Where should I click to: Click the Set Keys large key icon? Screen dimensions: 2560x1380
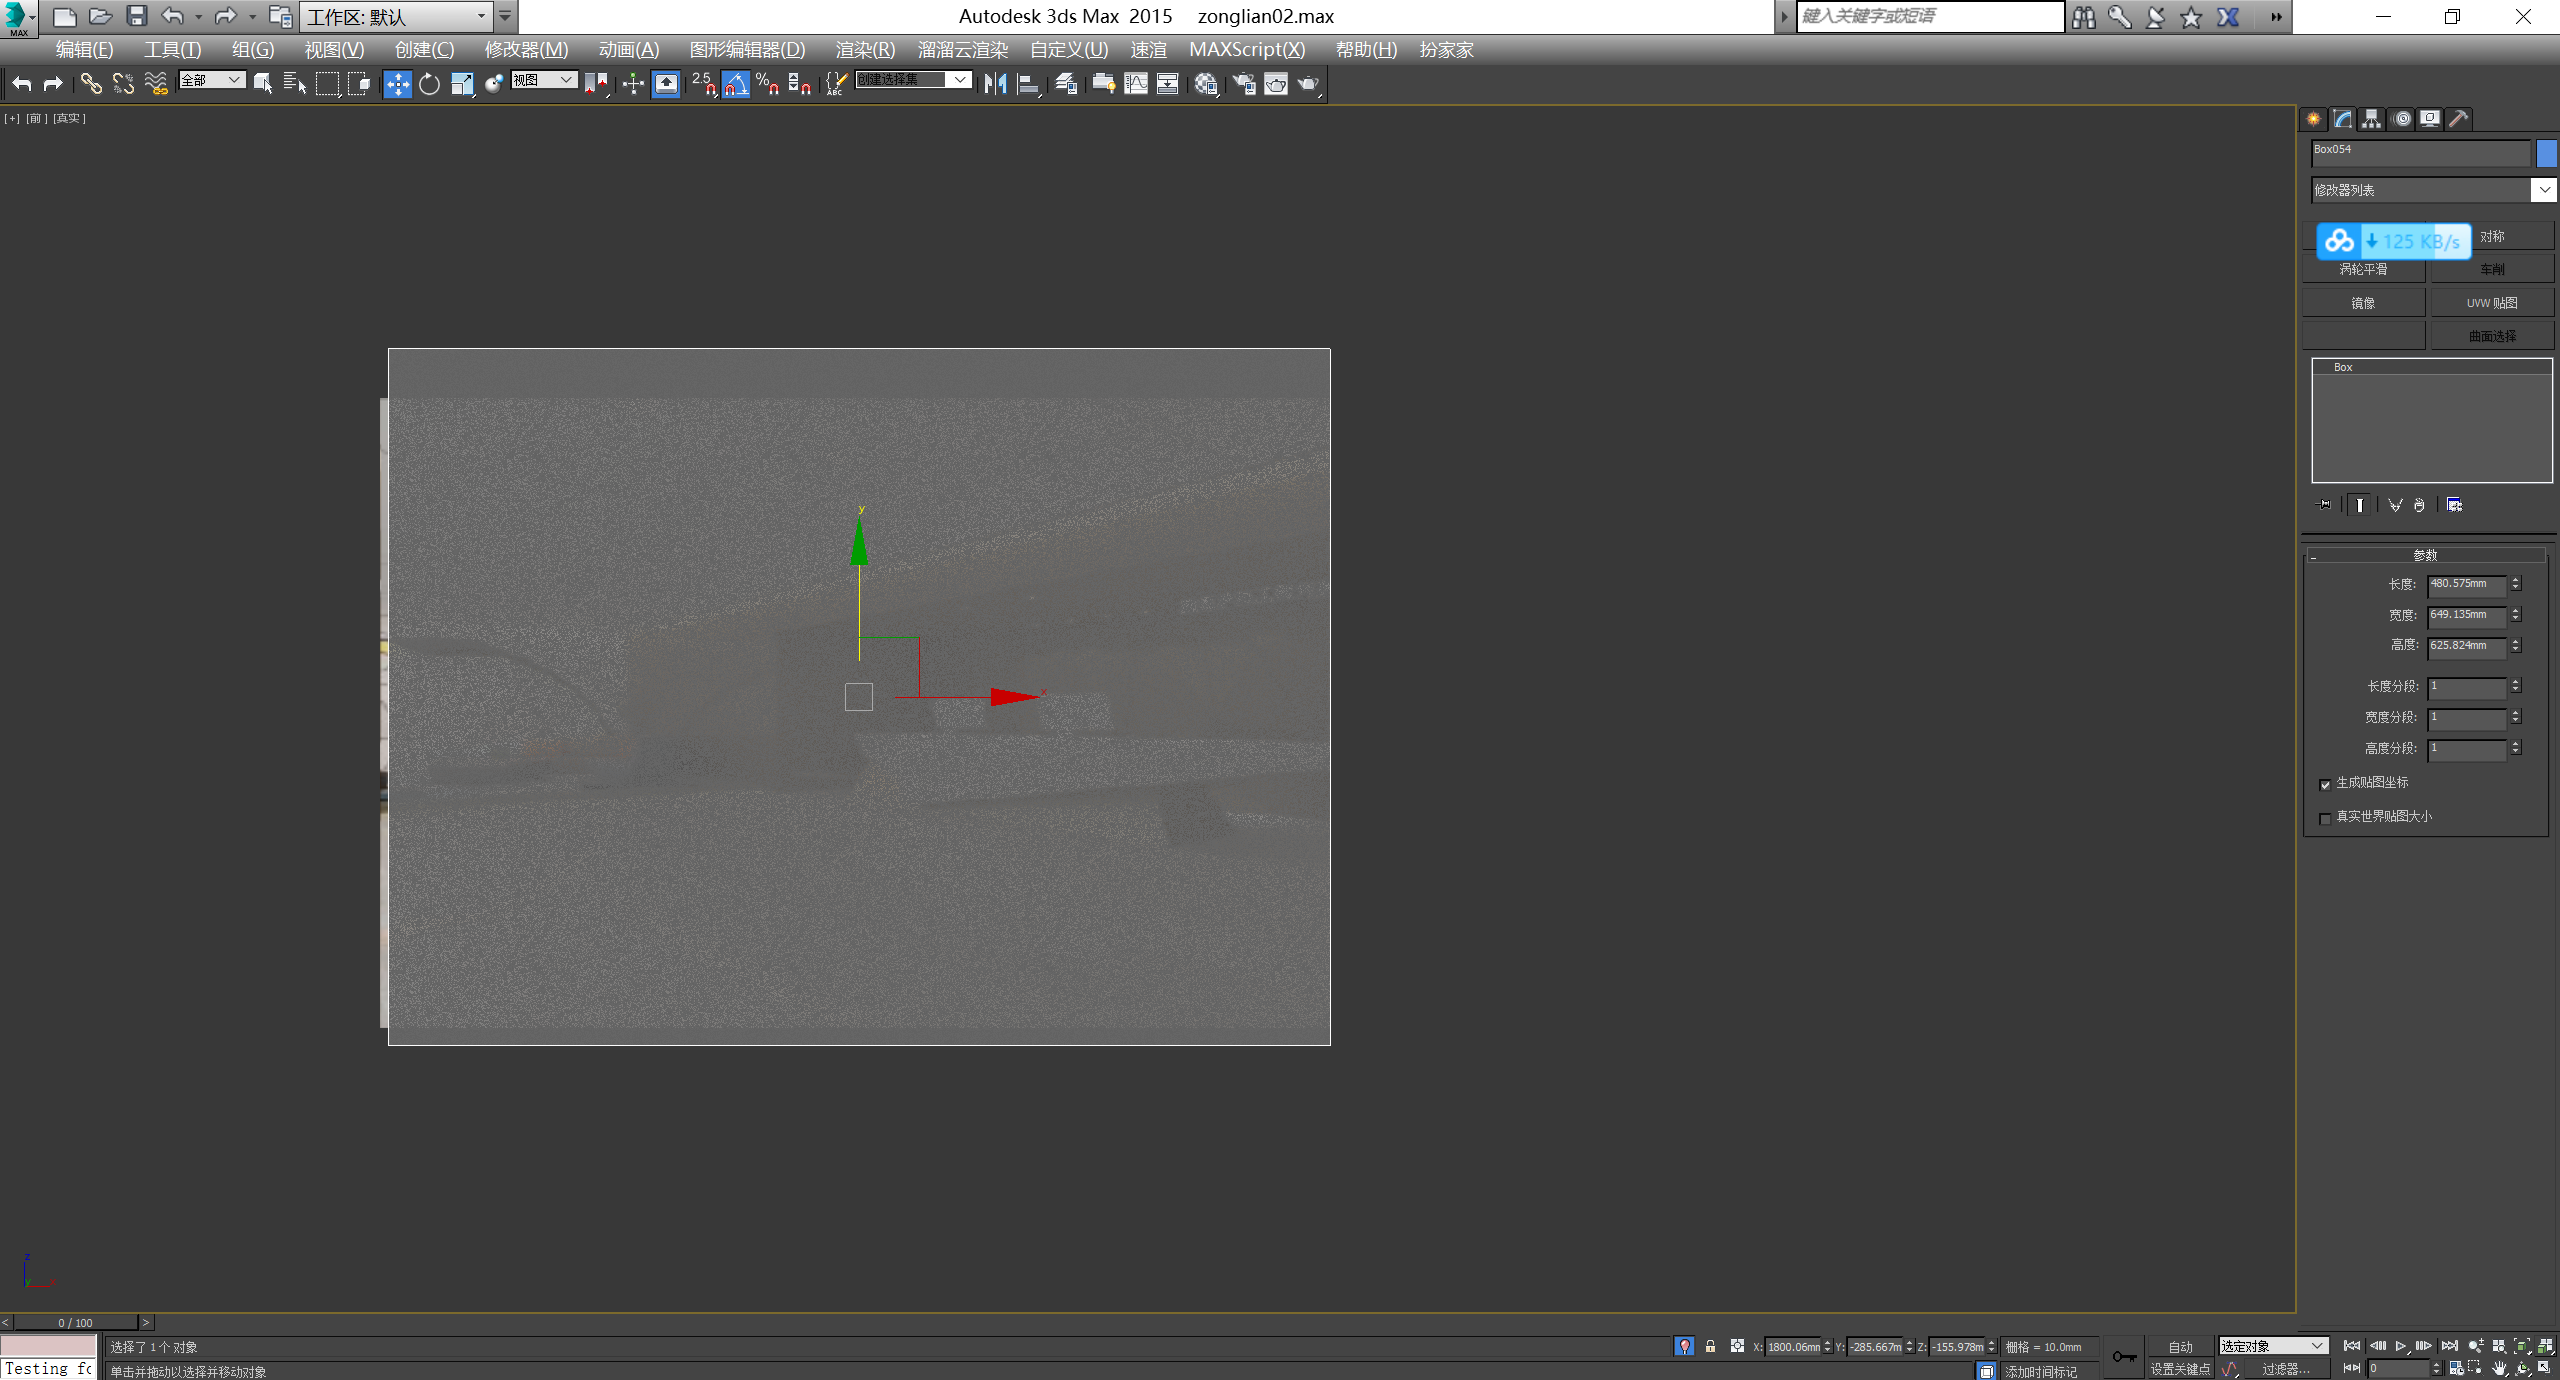(x=2124, y=1357)
